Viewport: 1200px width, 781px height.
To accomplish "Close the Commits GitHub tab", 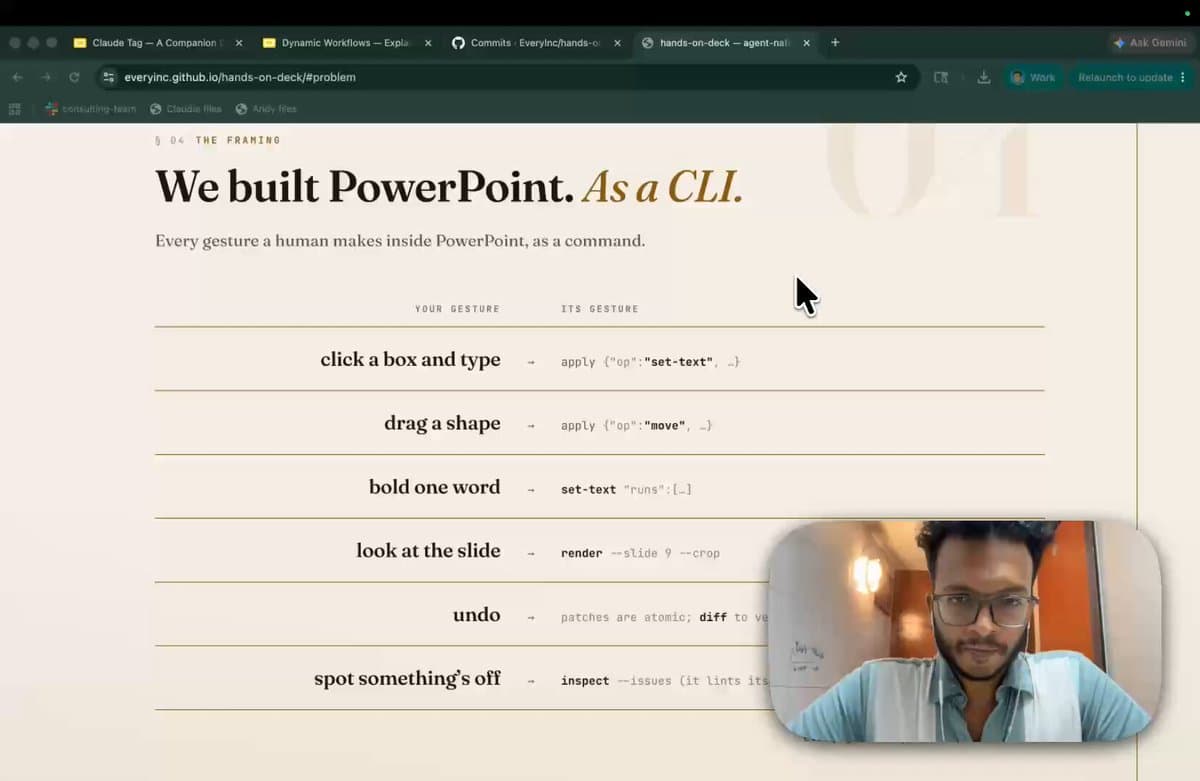I will (x=617, y=43).
